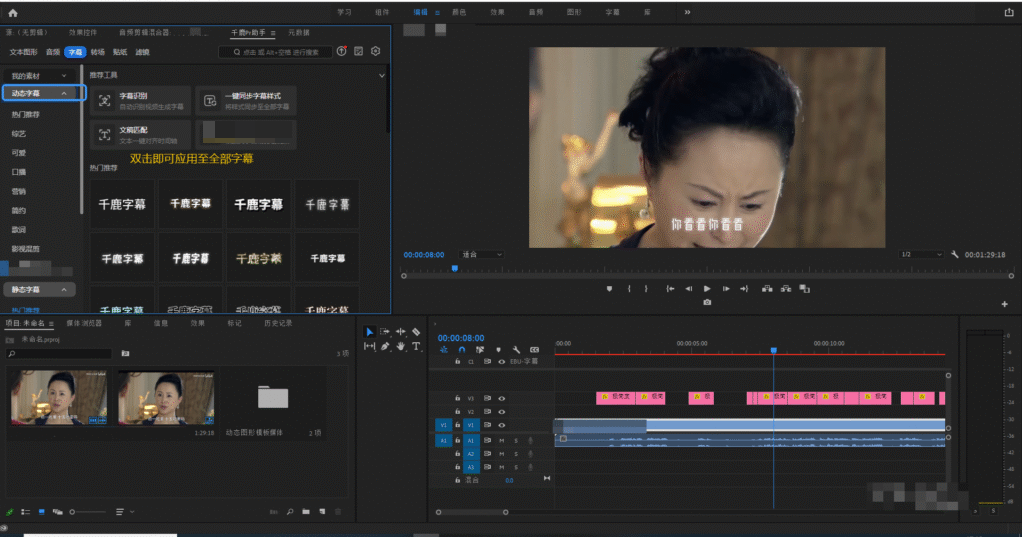
Task: Switch to the 转场 tab
Action: pos(97,51)
